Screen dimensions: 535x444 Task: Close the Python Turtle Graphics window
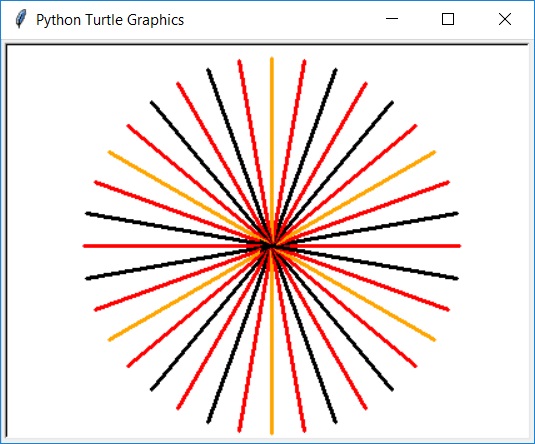point(505,19)
